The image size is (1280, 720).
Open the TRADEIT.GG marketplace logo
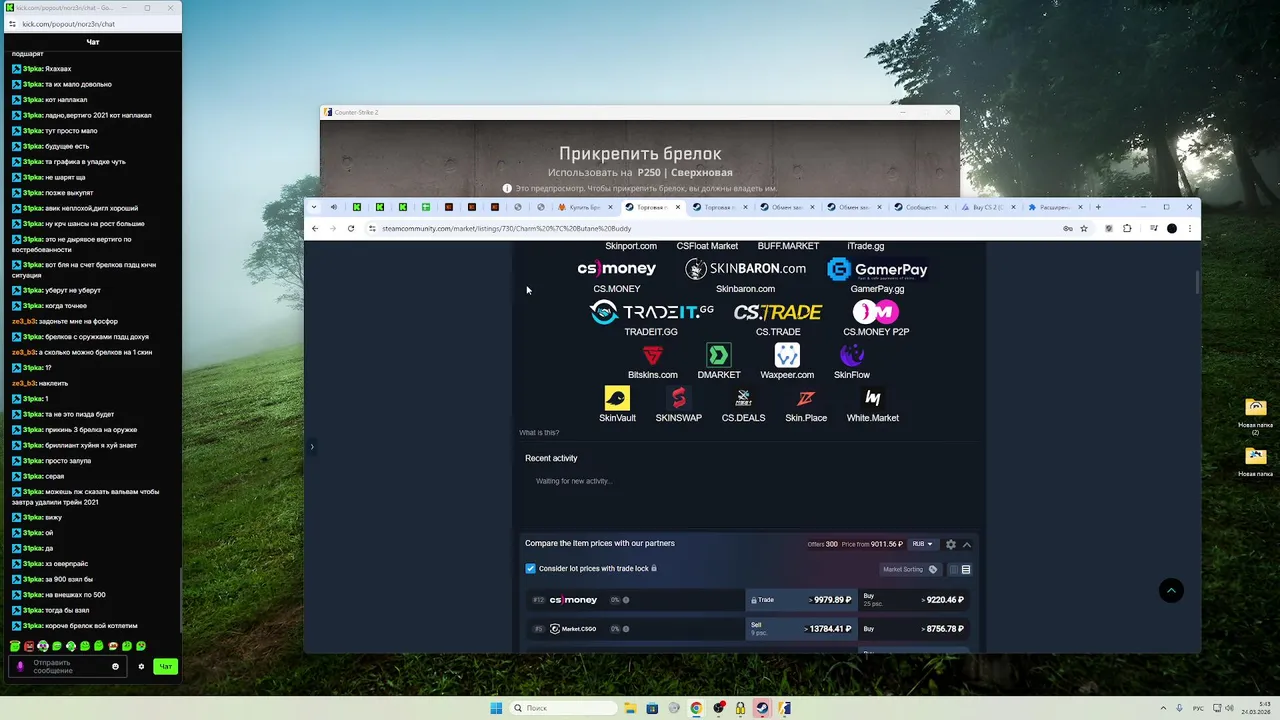point(651,313)
